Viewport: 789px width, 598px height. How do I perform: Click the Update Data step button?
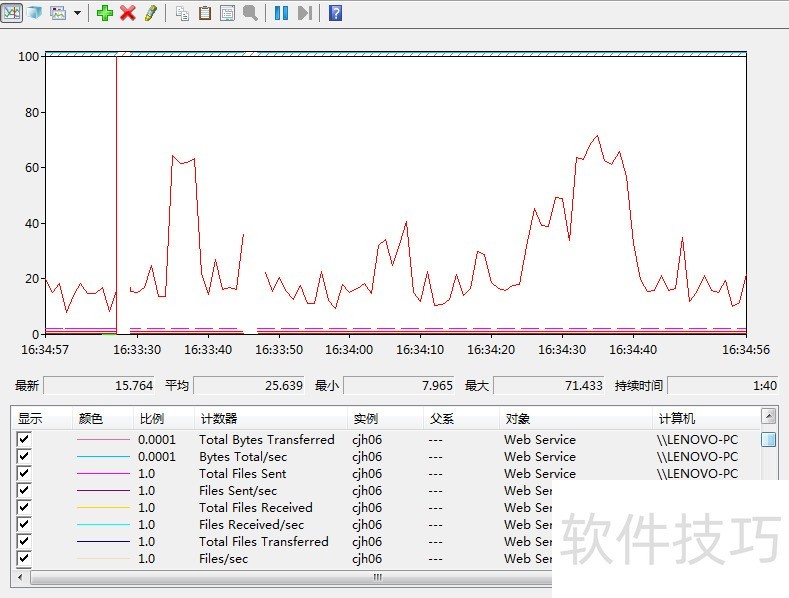coord(304,13)
